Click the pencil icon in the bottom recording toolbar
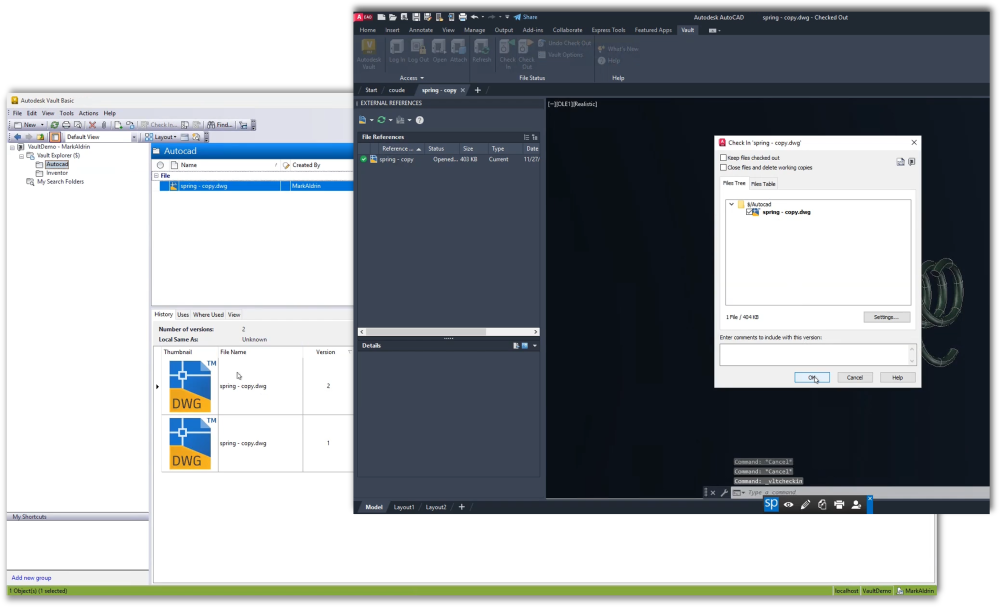This screenshot has width=1000, height=607. 805,504
